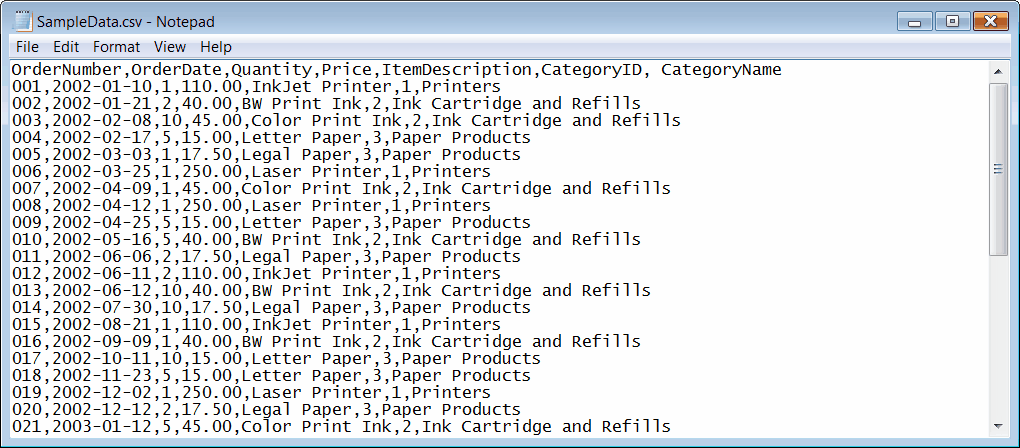Minimize the Notepad window
This screenshot has height=448, width=1020.
[915, 22]
